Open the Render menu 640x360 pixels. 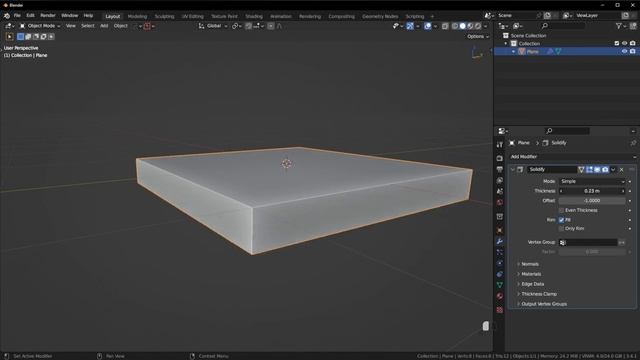point(48,16)
